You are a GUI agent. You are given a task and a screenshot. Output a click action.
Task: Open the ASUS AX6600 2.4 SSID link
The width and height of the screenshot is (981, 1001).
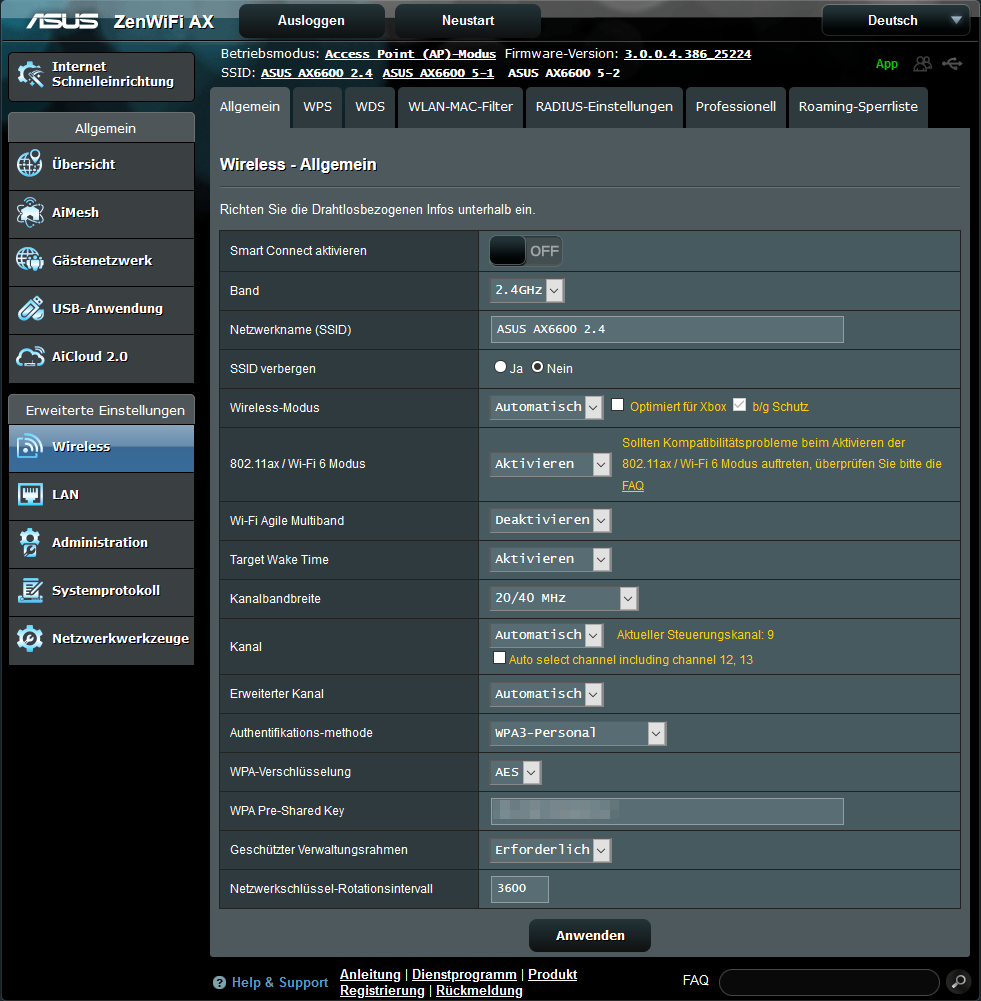(x=317, y=73)
